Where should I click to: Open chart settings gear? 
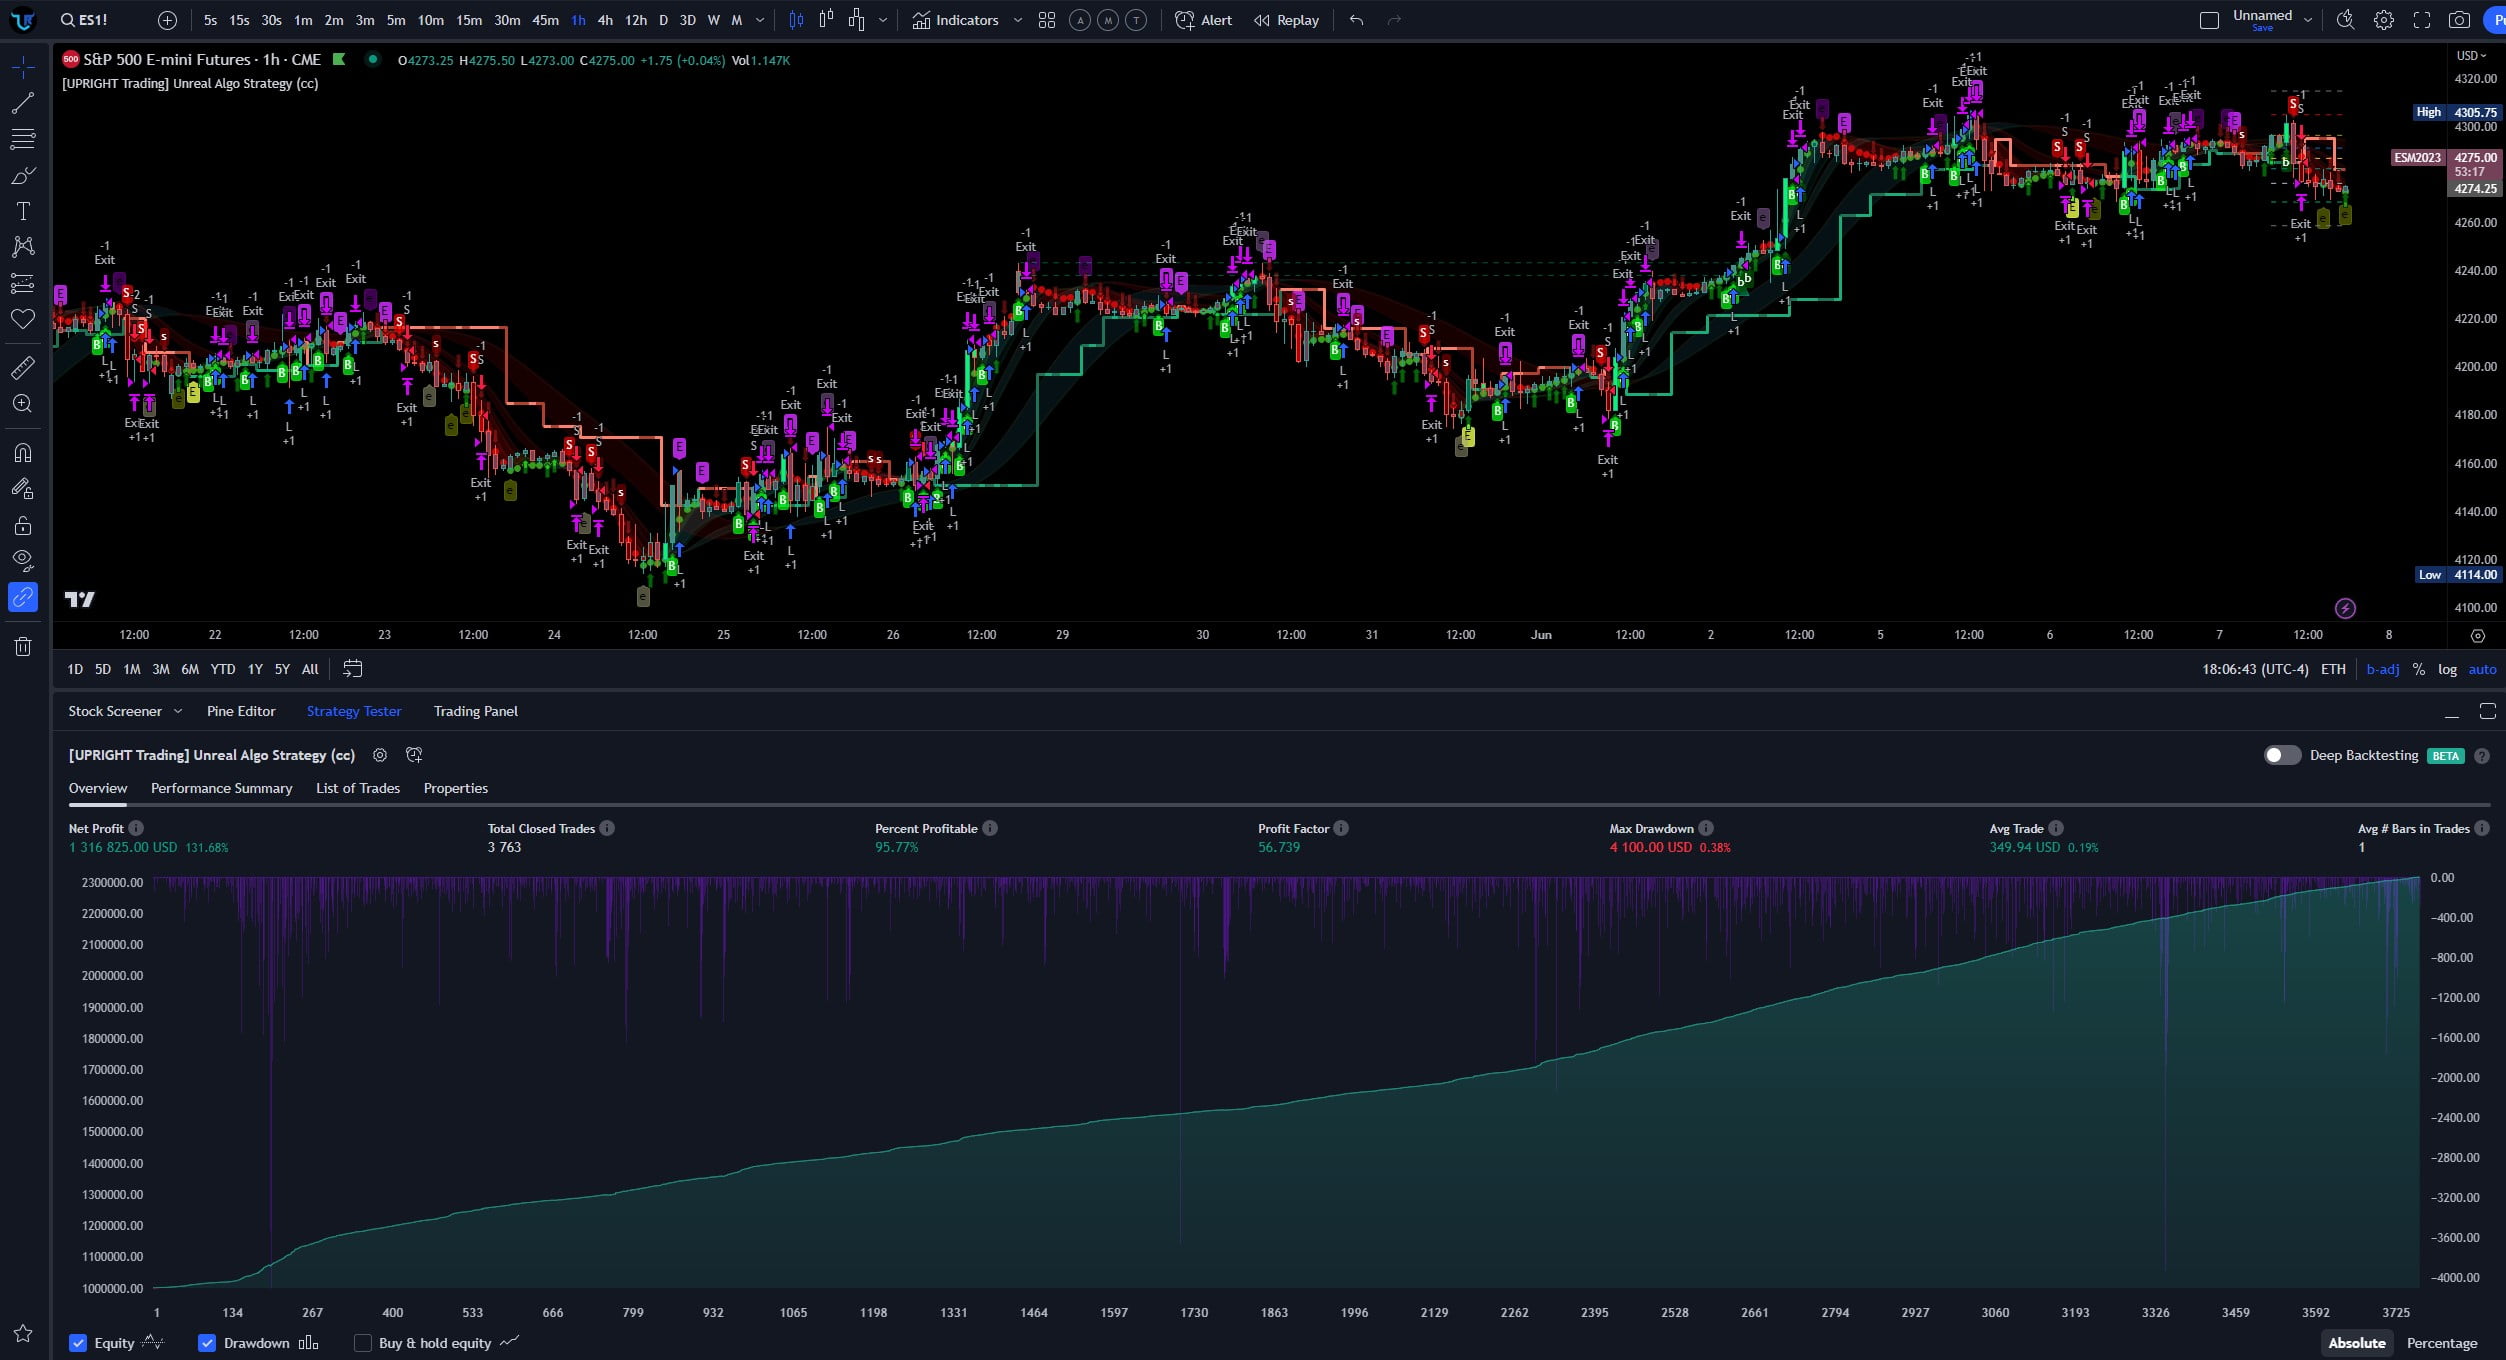(x=2384, y=20)
